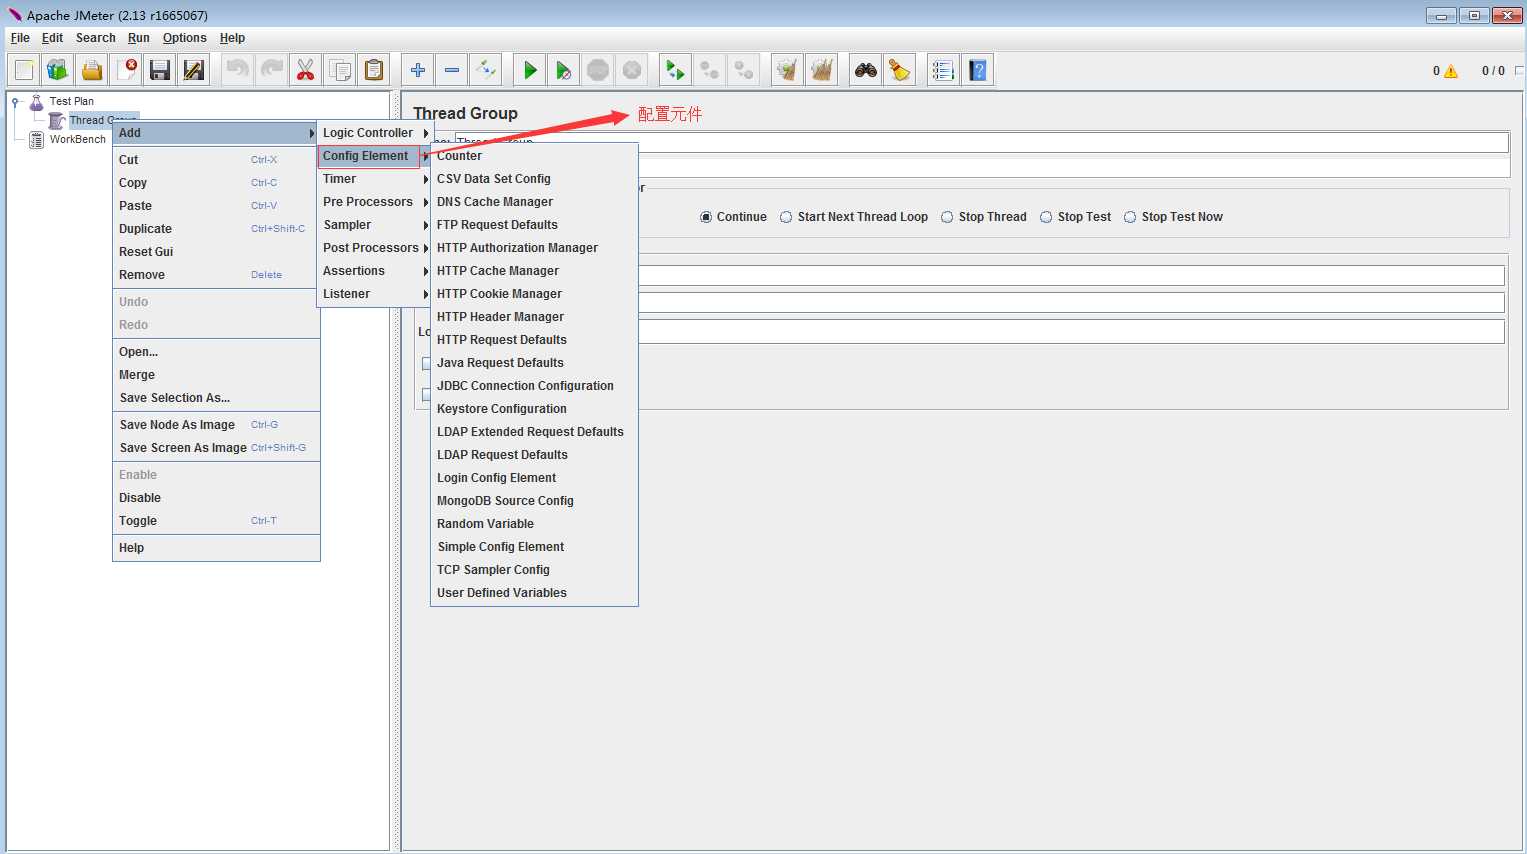Collapse the Test Plan tree node
Image resolution: width=1527 pixels, height=854 pixels.
(16, 101)
